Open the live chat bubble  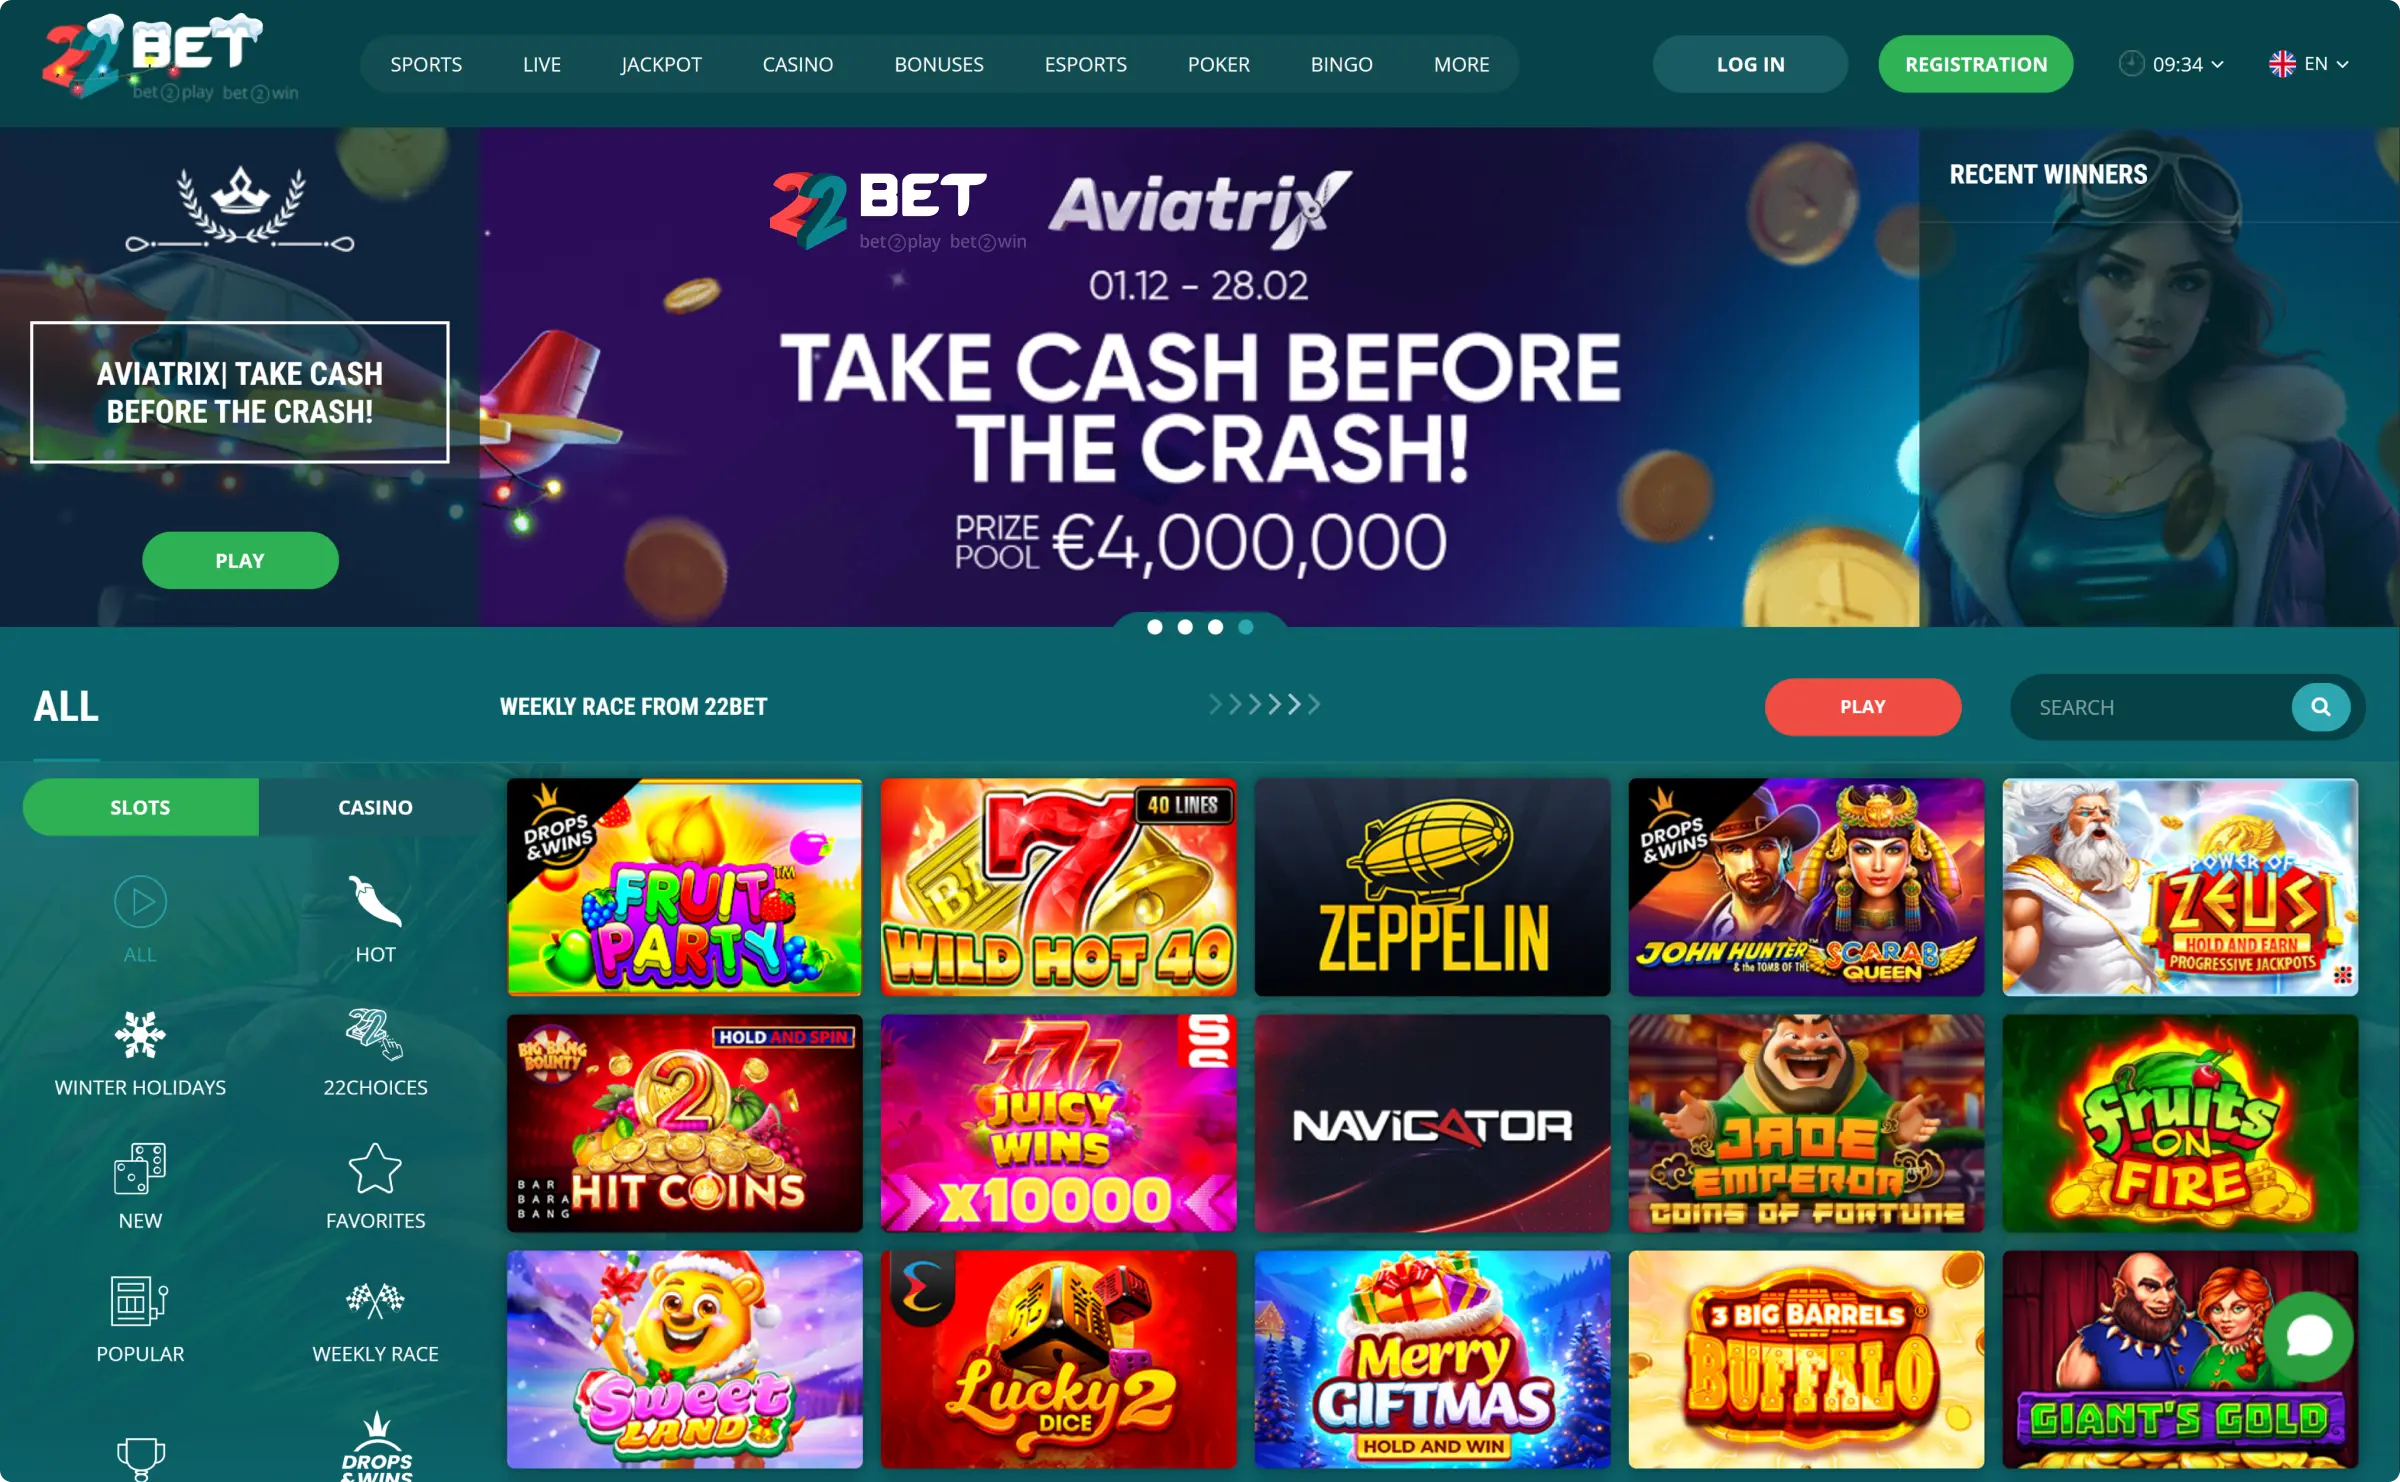point(2309,1336)
